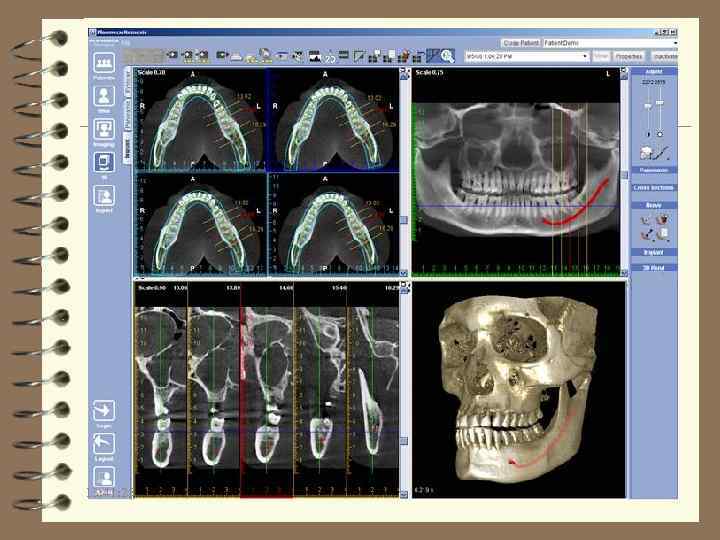Open the PatientDemo patient dropdown
This screenshot has height=540, width=720.
pos(610,43)
